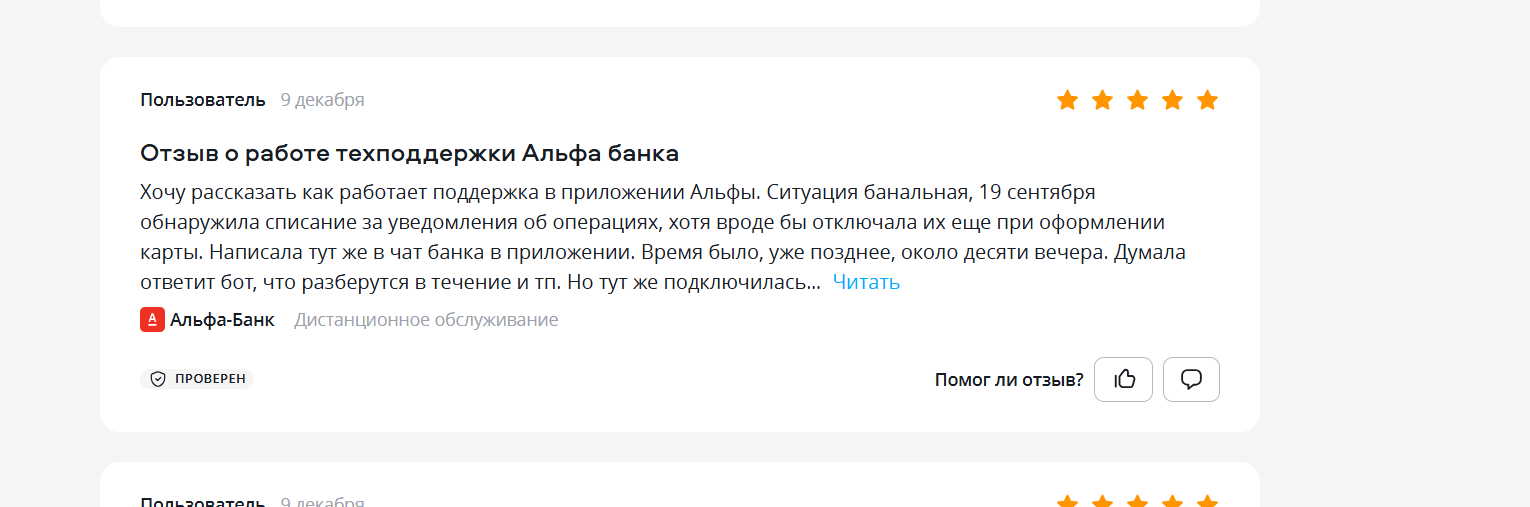Click the ПРОВЕРЕН verified label text

(x=210, y=379)
